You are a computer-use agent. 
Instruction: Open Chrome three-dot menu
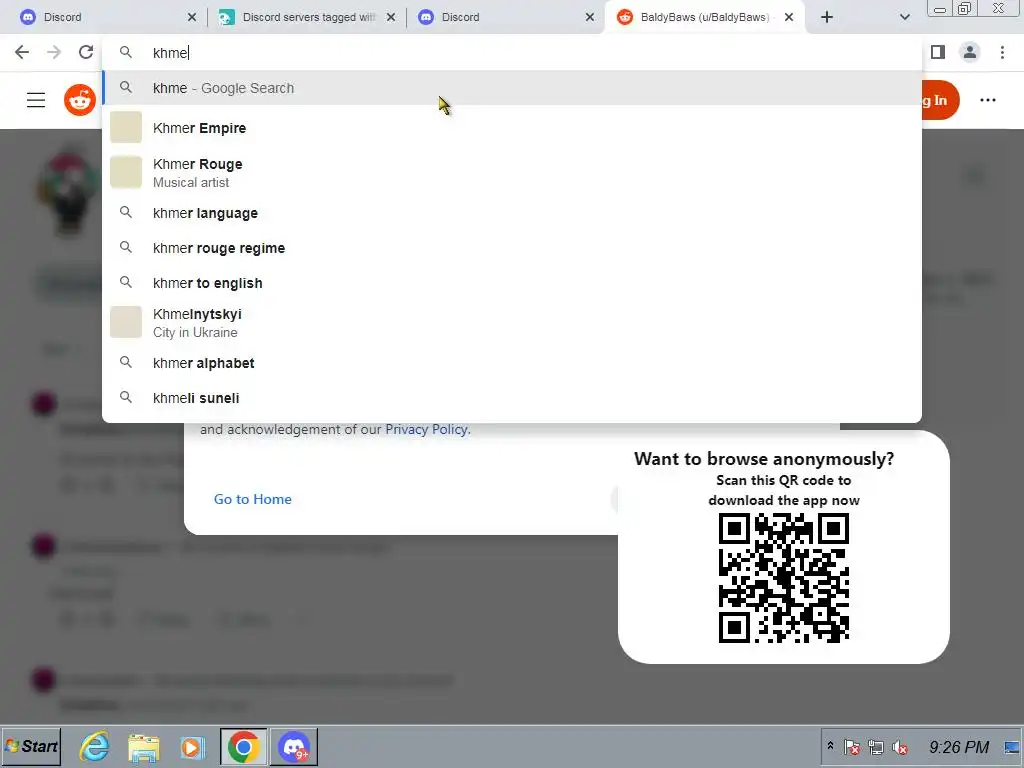coord(1002,52)
